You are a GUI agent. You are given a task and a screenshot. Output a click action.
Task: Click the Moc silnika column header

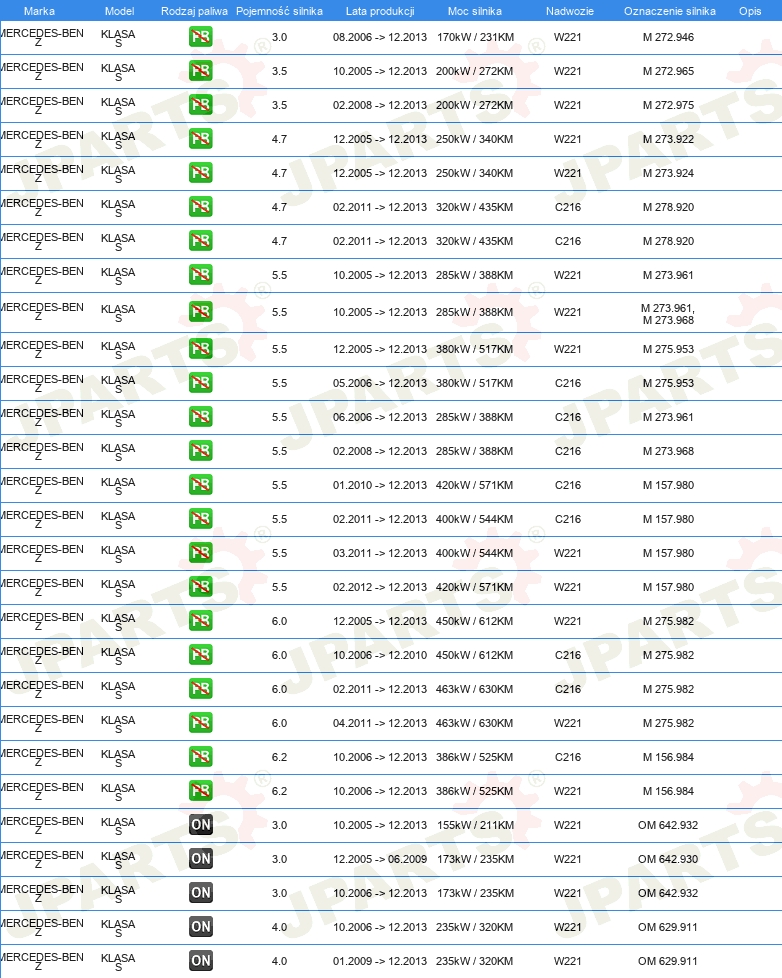tap(475, 11)
